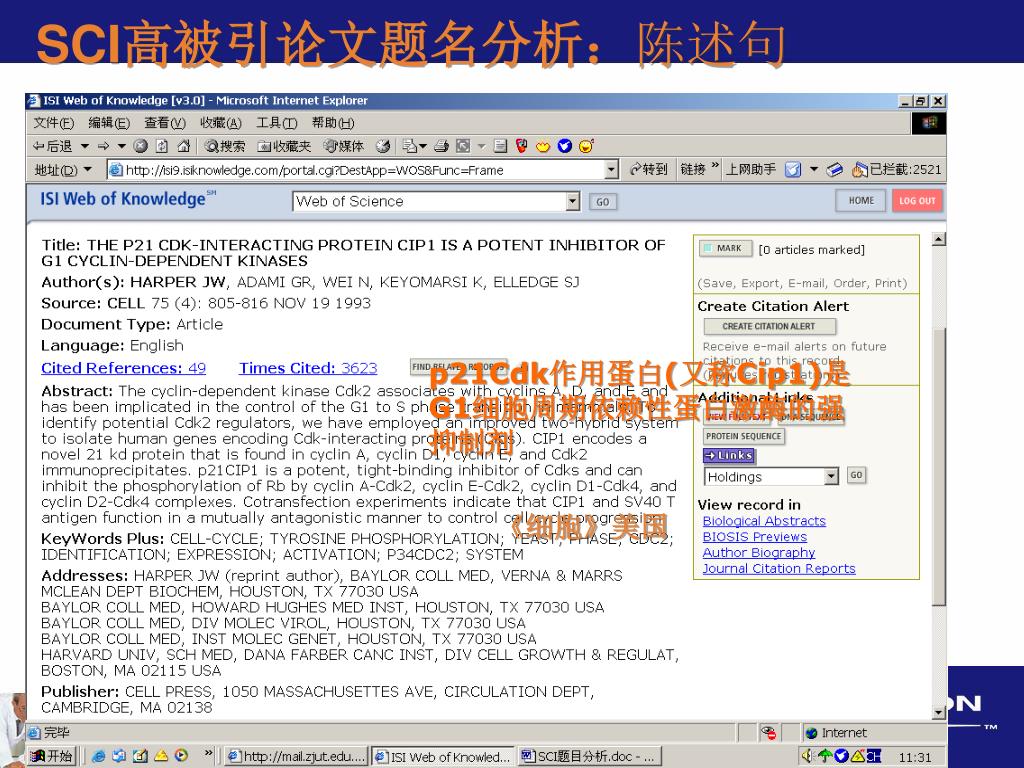Click the HOME button

[861, 200]
